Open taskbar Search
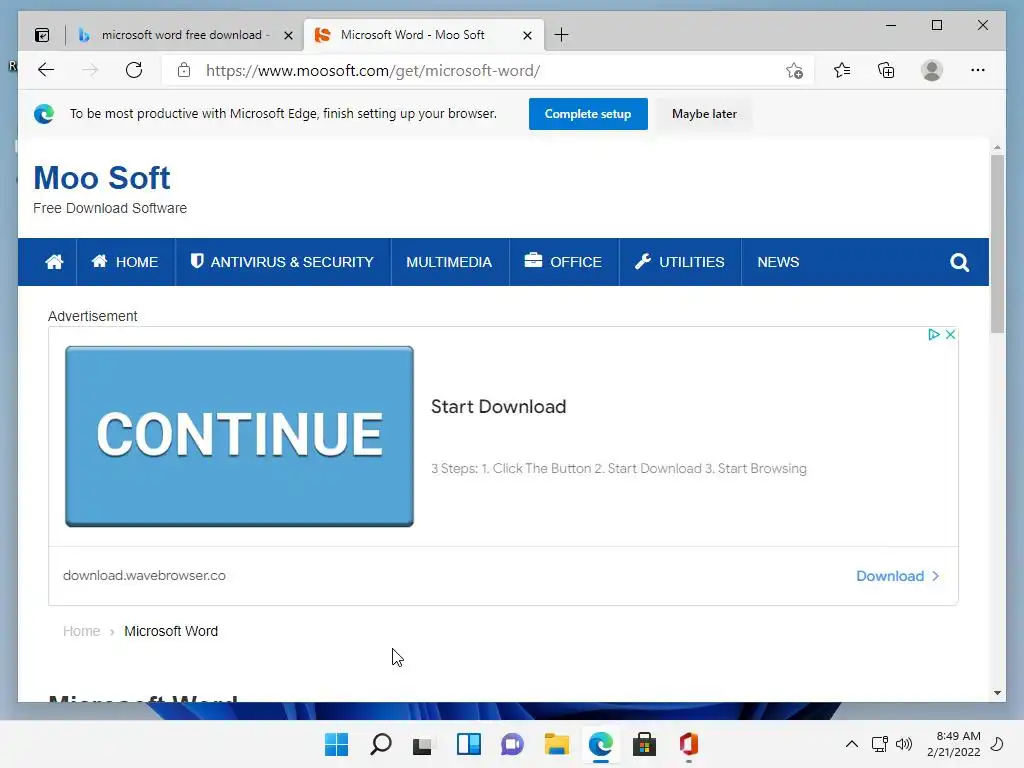Viewport: 1024px width, 768px height. pos(381,744)
